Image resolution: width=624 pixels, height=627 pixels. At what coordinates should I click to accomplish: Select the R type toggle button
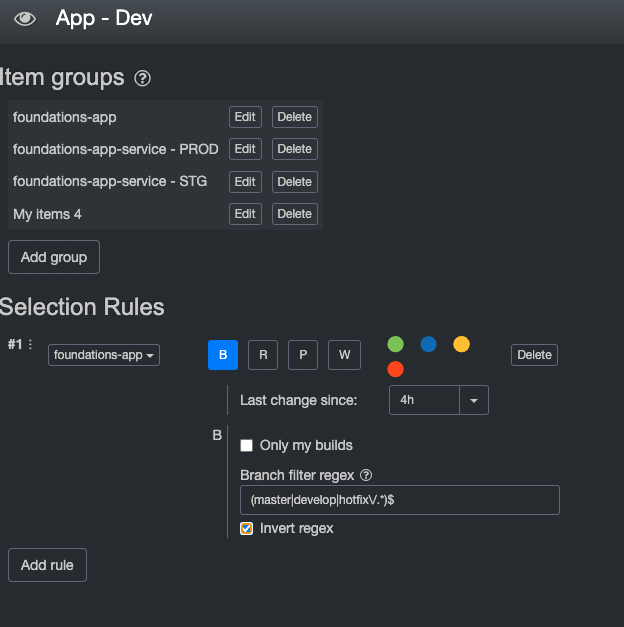pos(263,355)
